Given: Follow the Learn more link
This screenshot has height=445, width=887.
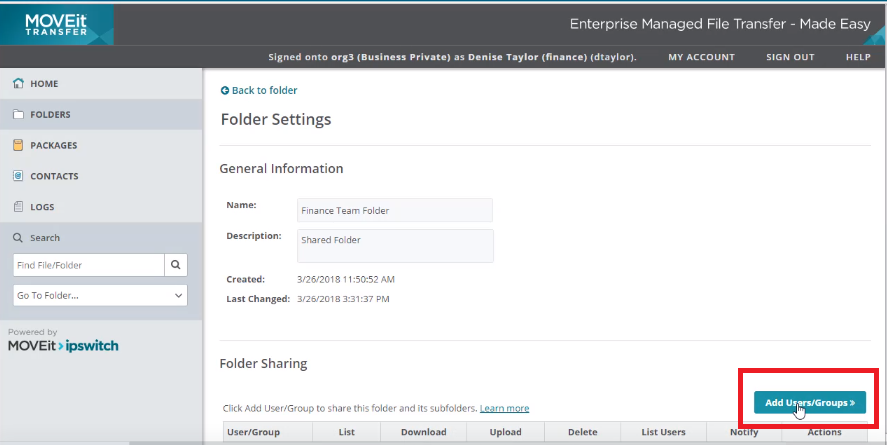Looking at the screenshot, I should [504, 409].
